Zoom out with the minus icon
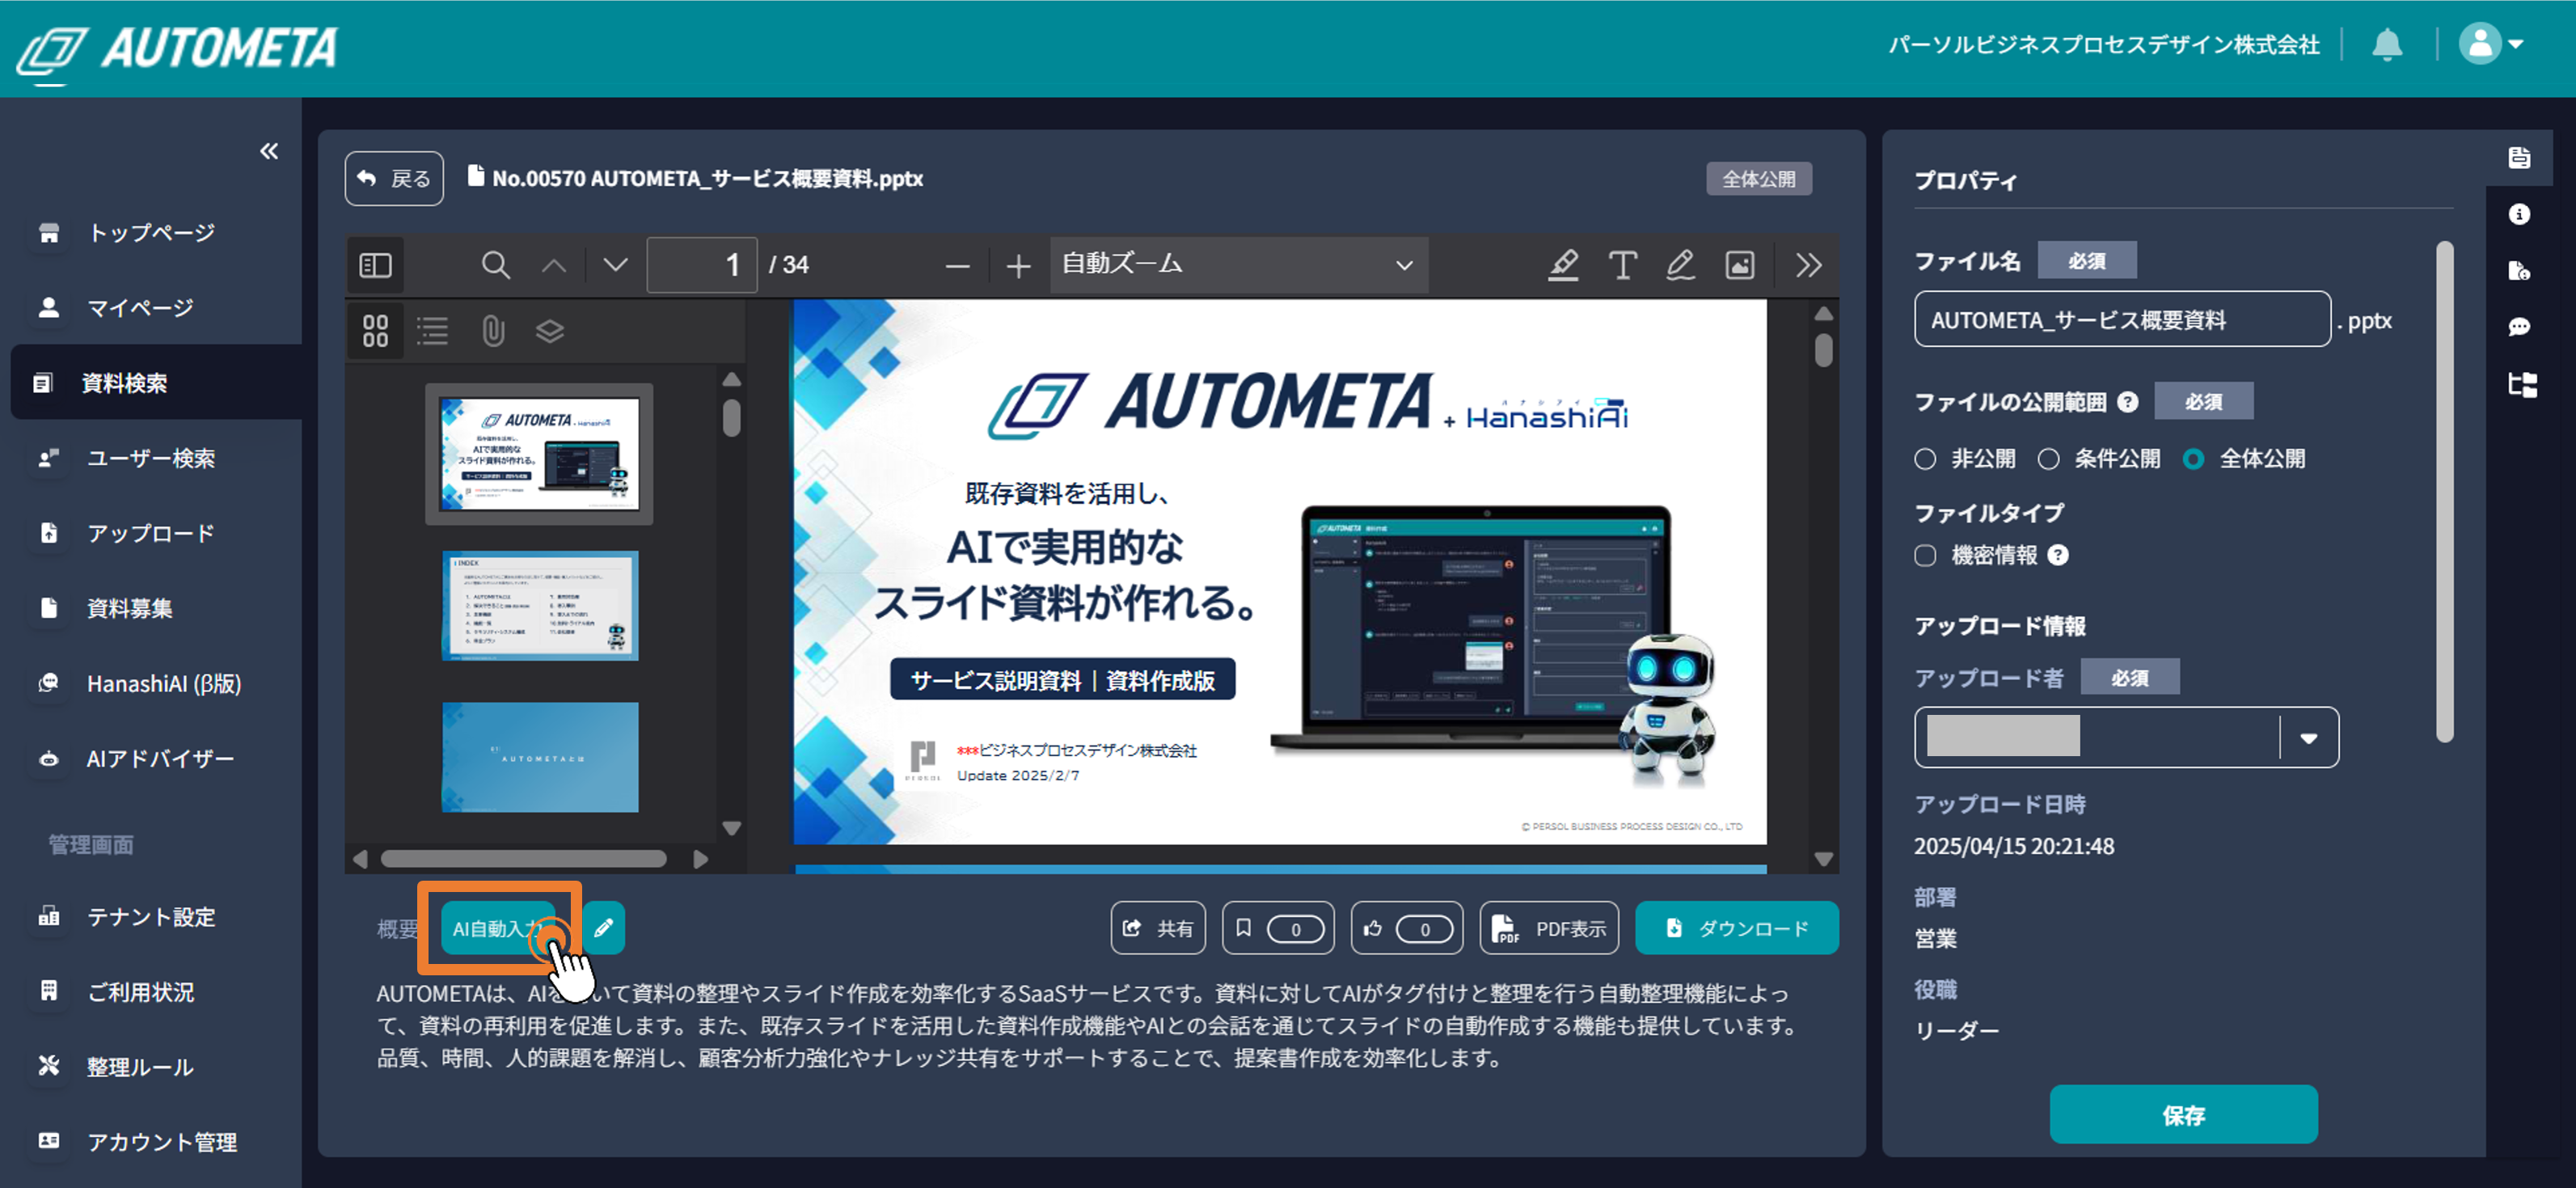 (x=957, y=266)
